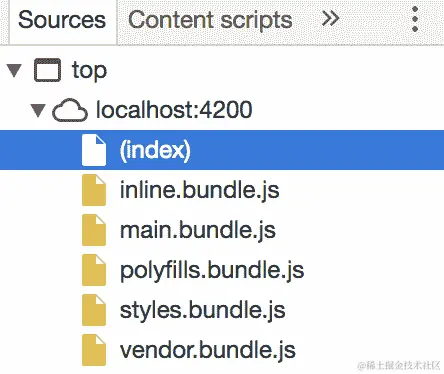
Task: Click the file icon for vendor.bundle.js
Action: click(x=94, y=350)
